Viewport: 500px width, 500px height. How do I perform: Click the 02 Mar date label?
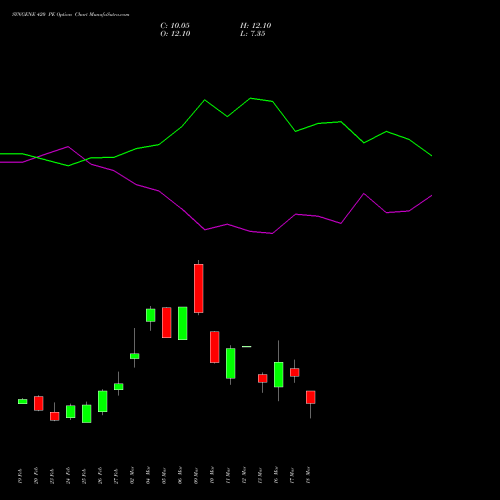pos(132,475)
